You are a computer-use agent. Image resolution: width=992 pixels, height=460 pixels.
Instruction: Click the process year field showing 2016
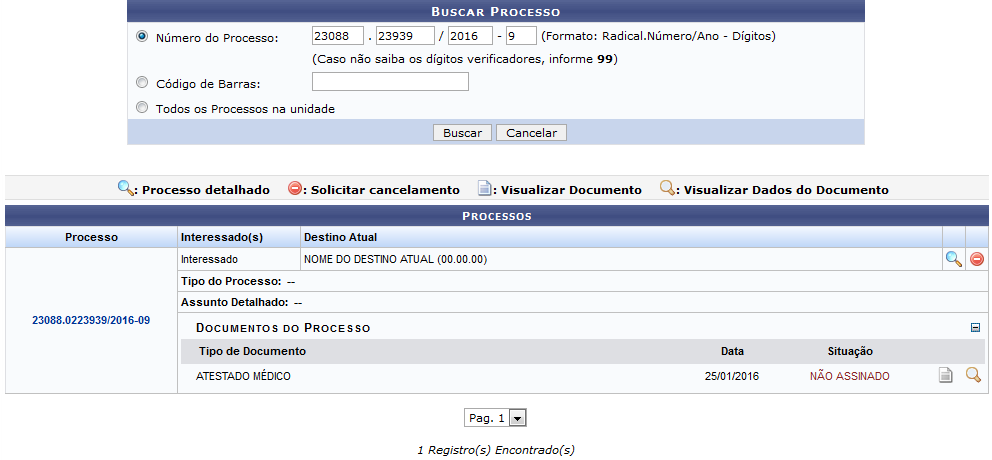pos(470,36)
